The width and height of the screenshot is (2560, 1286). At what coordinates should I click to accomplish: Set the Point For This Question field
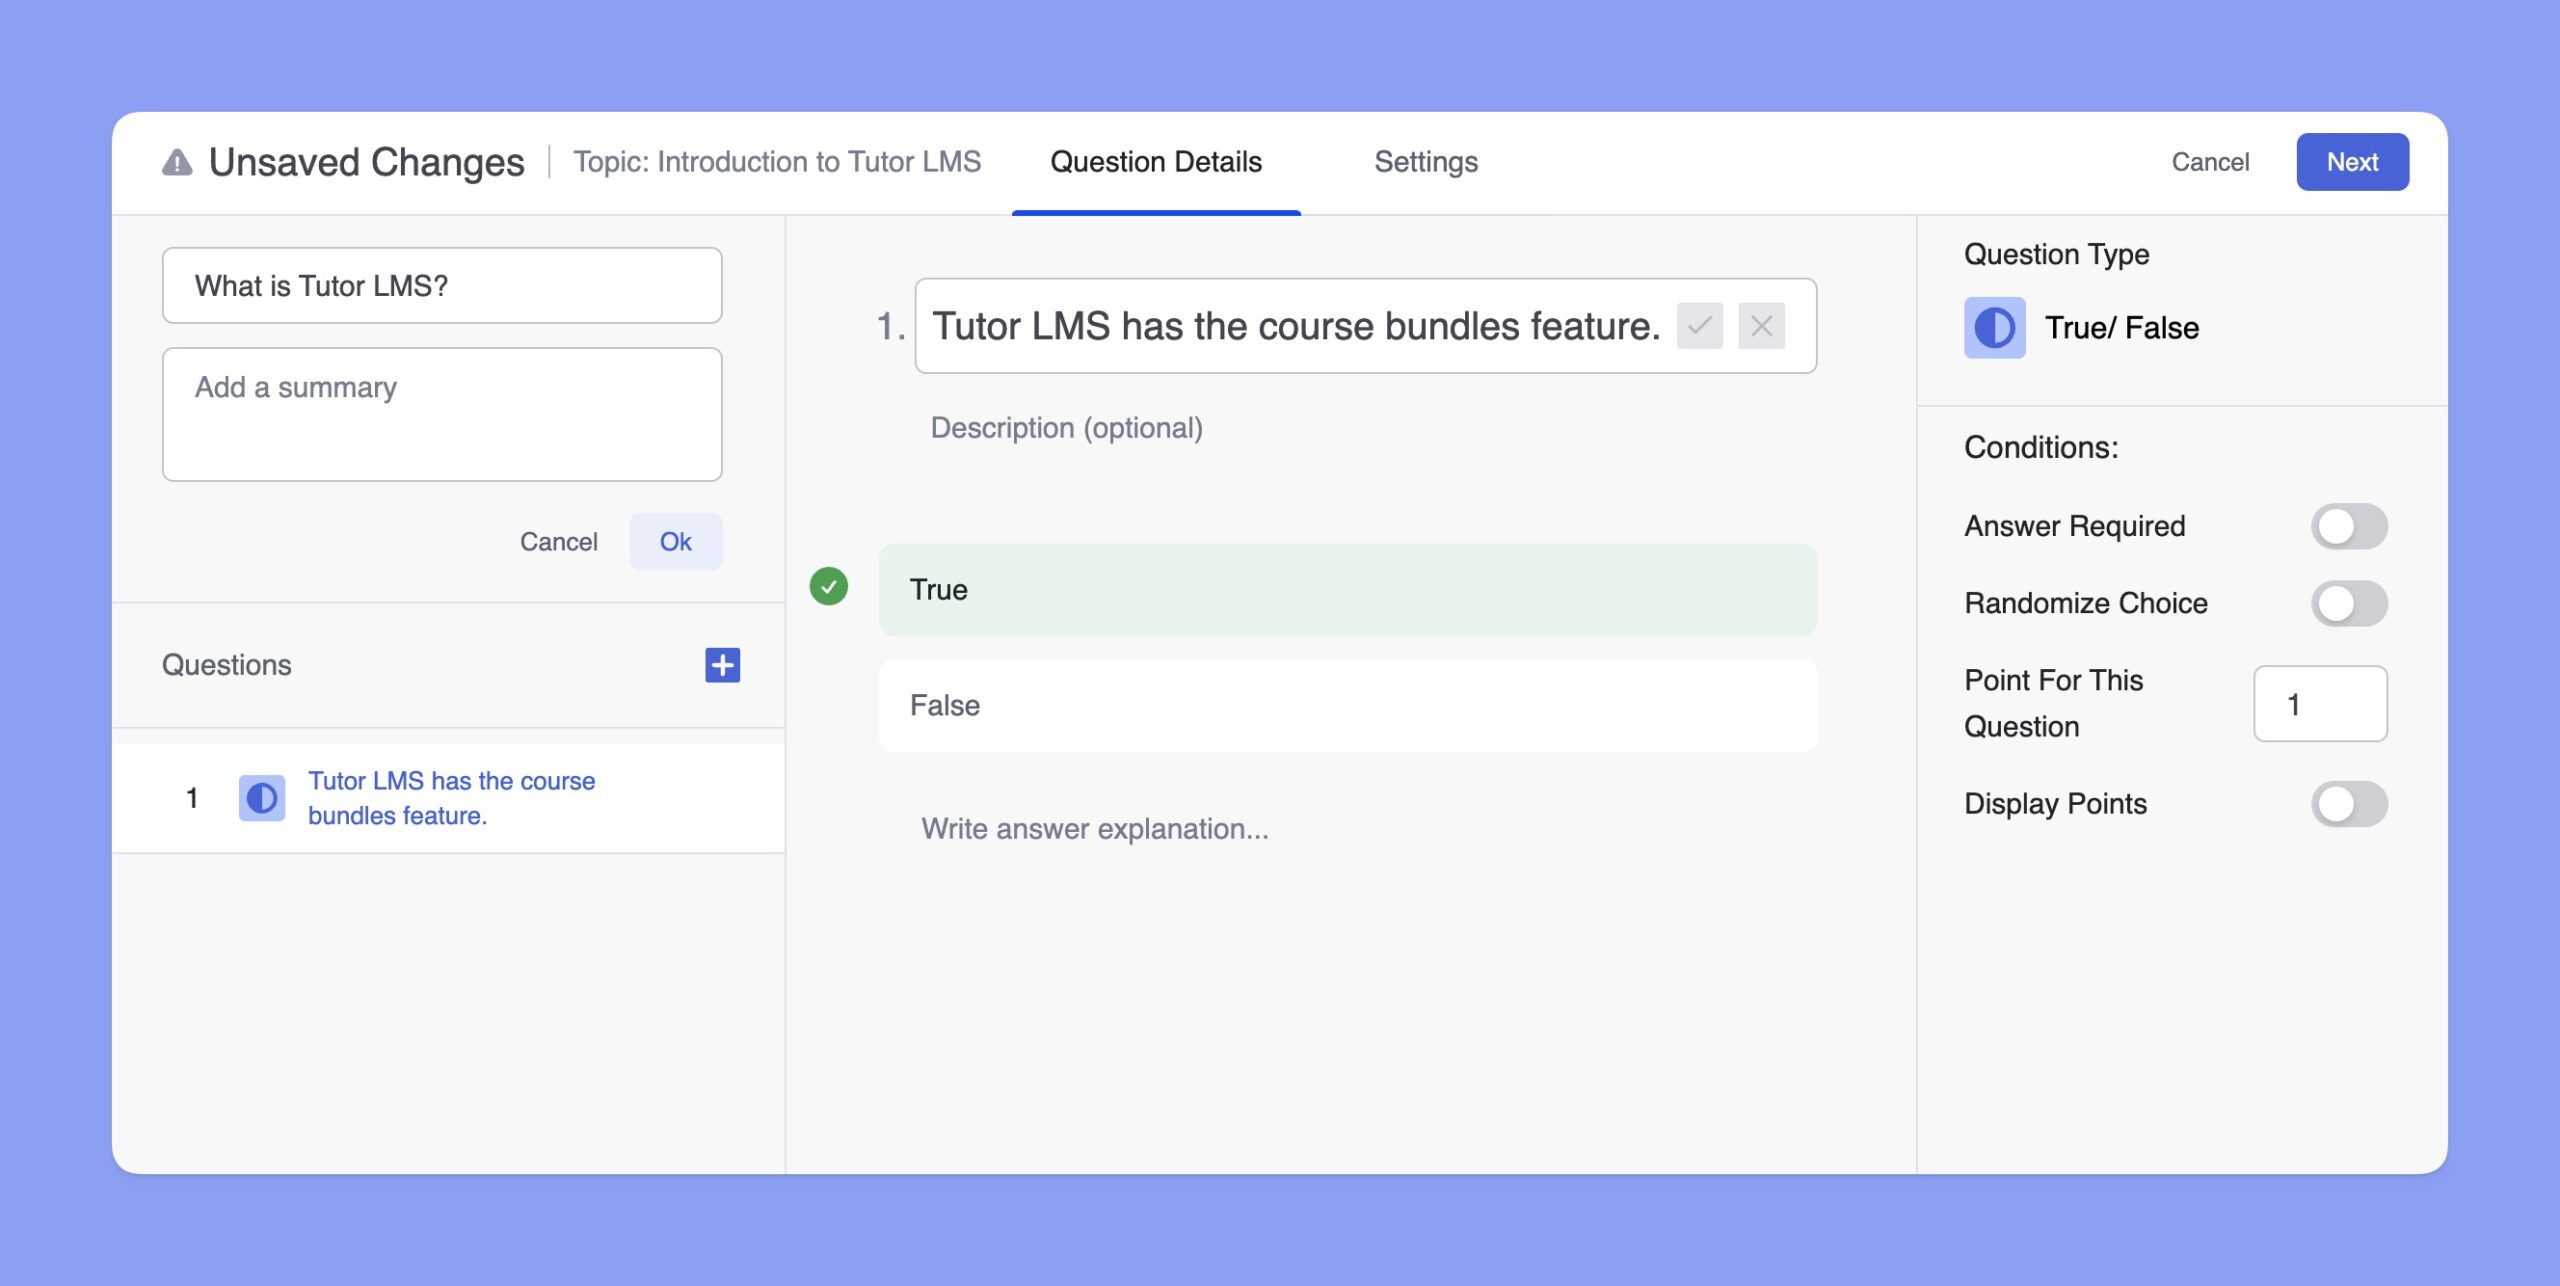pyautogui.click(x=2320, y=704)
